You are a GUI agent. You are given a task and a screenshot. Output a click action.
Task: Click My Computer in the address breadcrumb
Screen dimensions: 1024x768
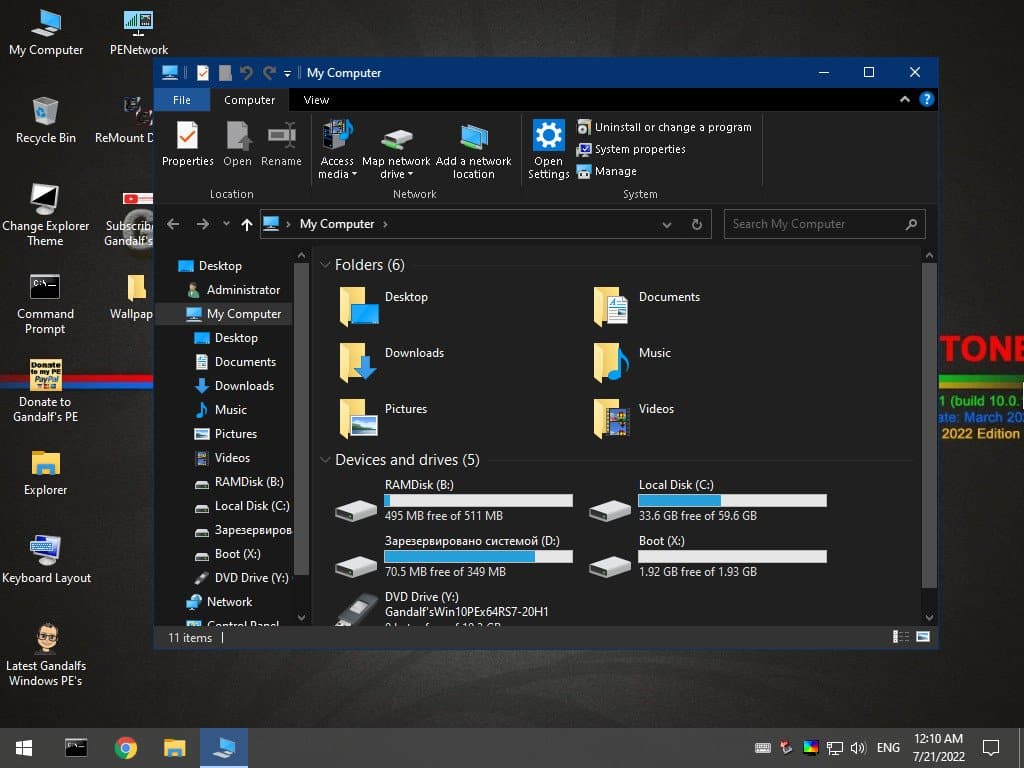(x=337, y=224)
